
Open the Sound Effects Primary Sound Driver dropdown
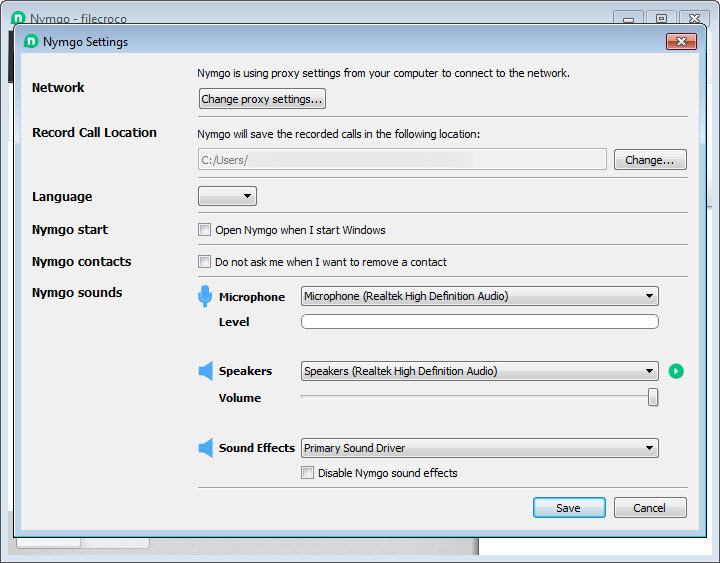[480, 448]
